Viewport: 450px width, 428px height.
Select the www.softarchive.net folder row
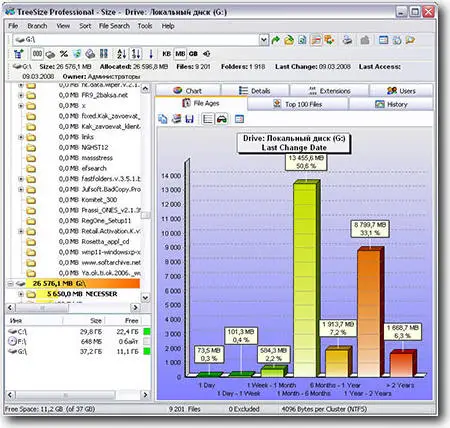(x=83, y=263)
